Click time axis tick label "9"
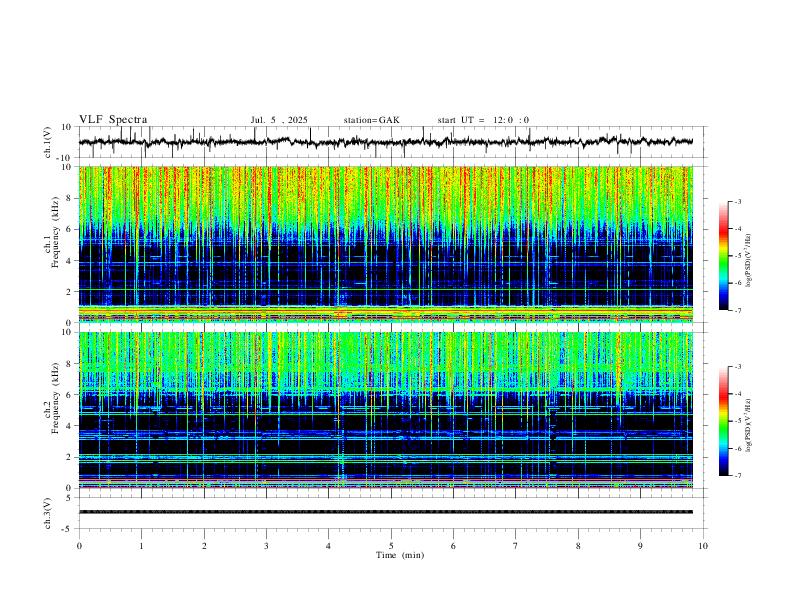This screenshot has height=612, width=792. pos(640,546)
